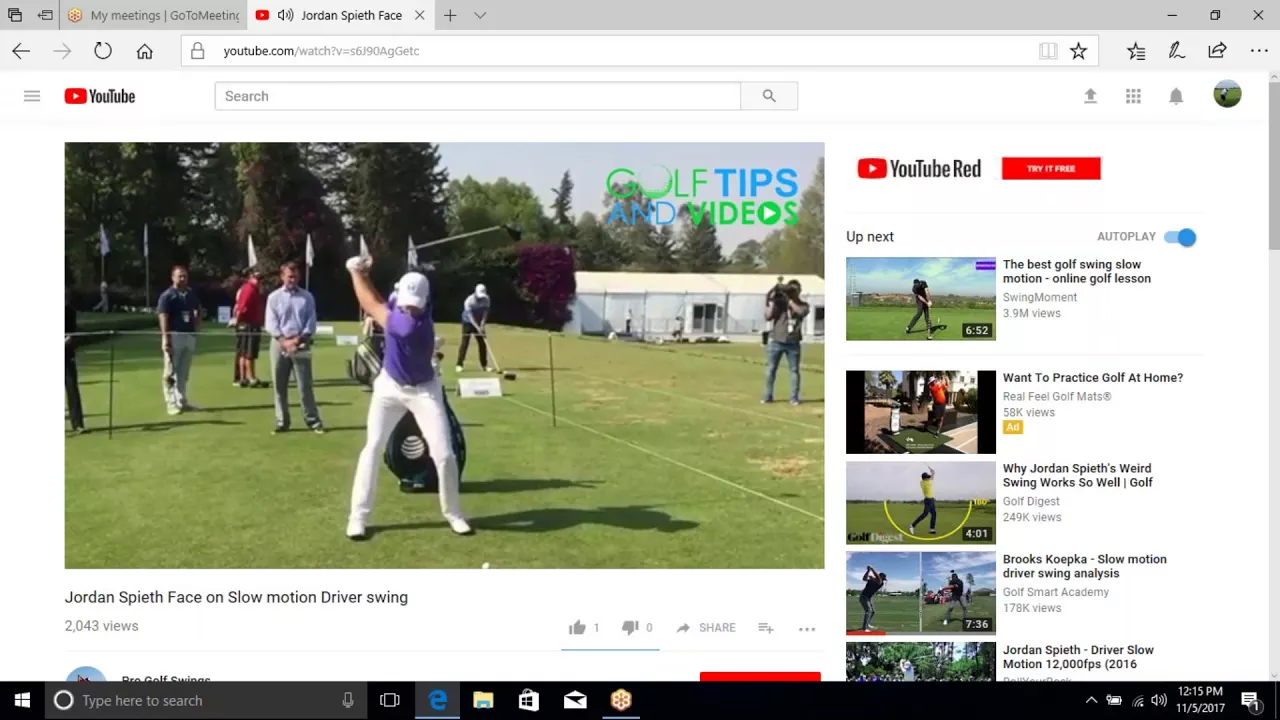This screenshot has height=720, width=1280.
Task: Click the Edge share icon
Action: click(1217, 51)
